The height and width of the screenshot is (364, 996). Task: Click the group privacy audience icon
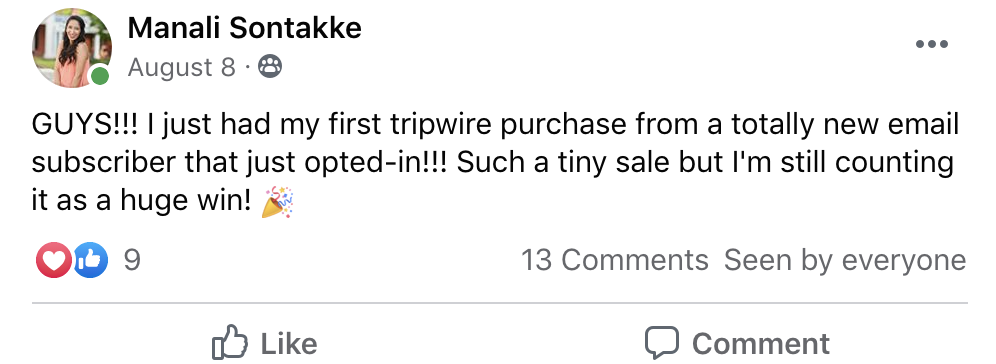(270, 66)
